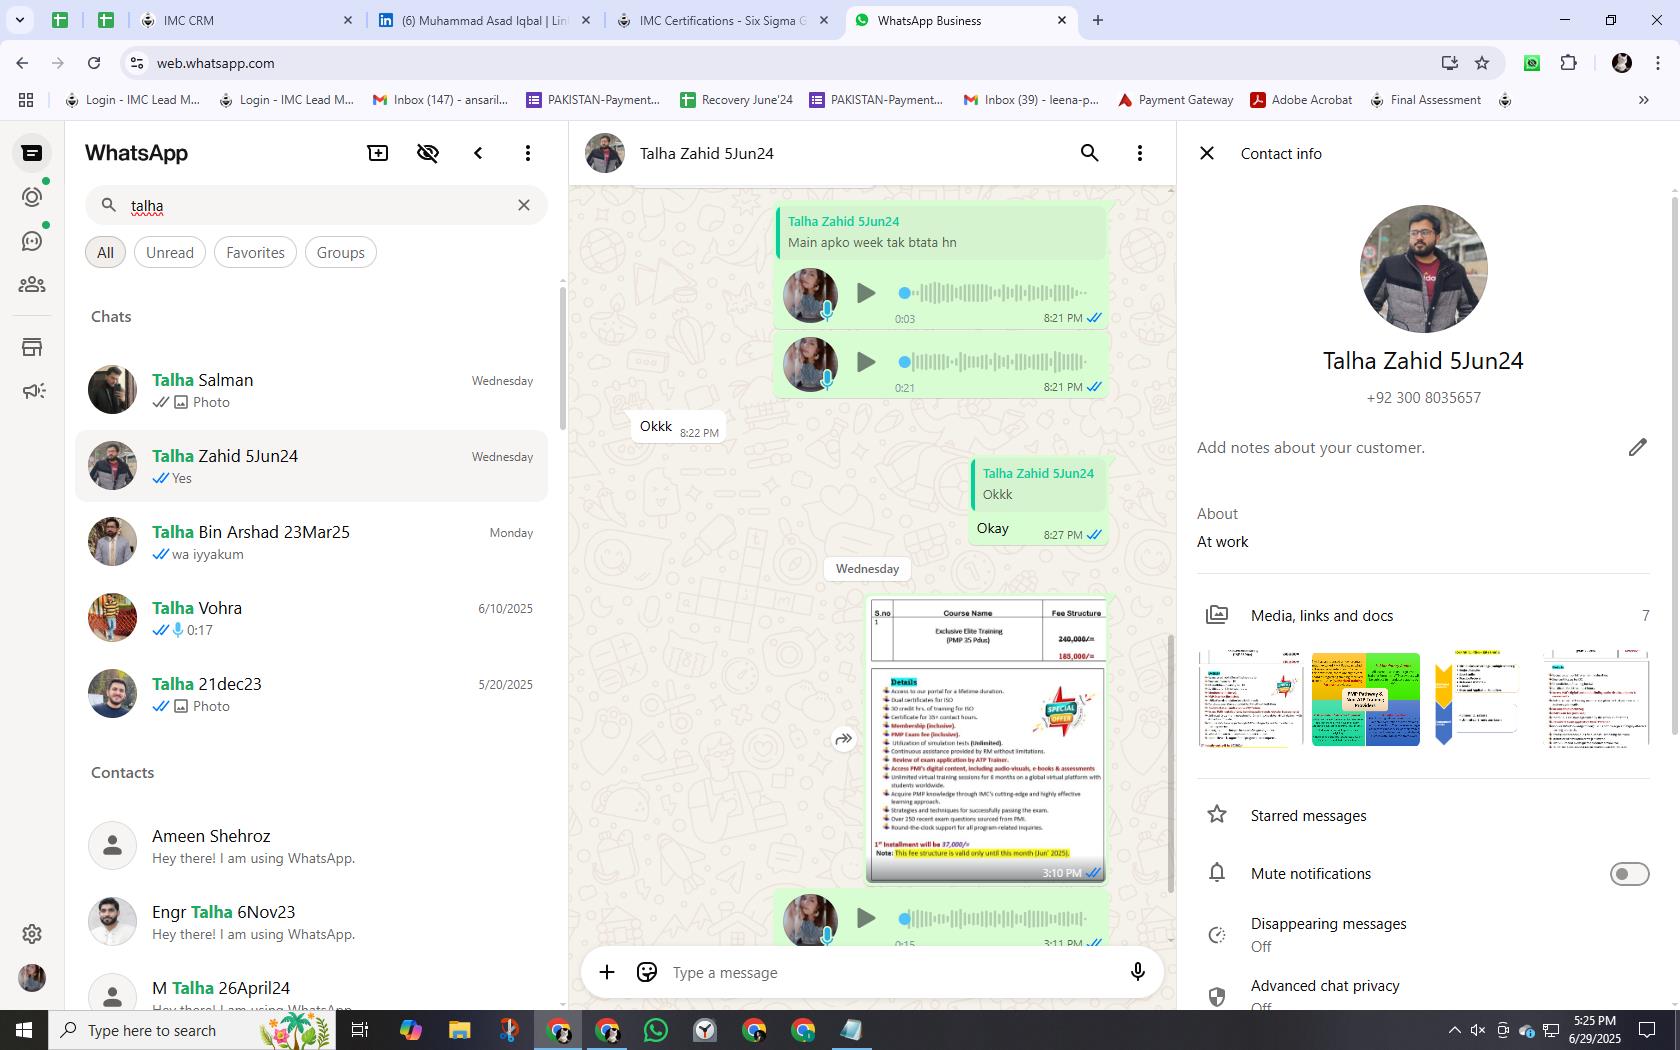Seek in 0:21 voice message waveform
1680x1050 pixels.
(x=991, y=362)
